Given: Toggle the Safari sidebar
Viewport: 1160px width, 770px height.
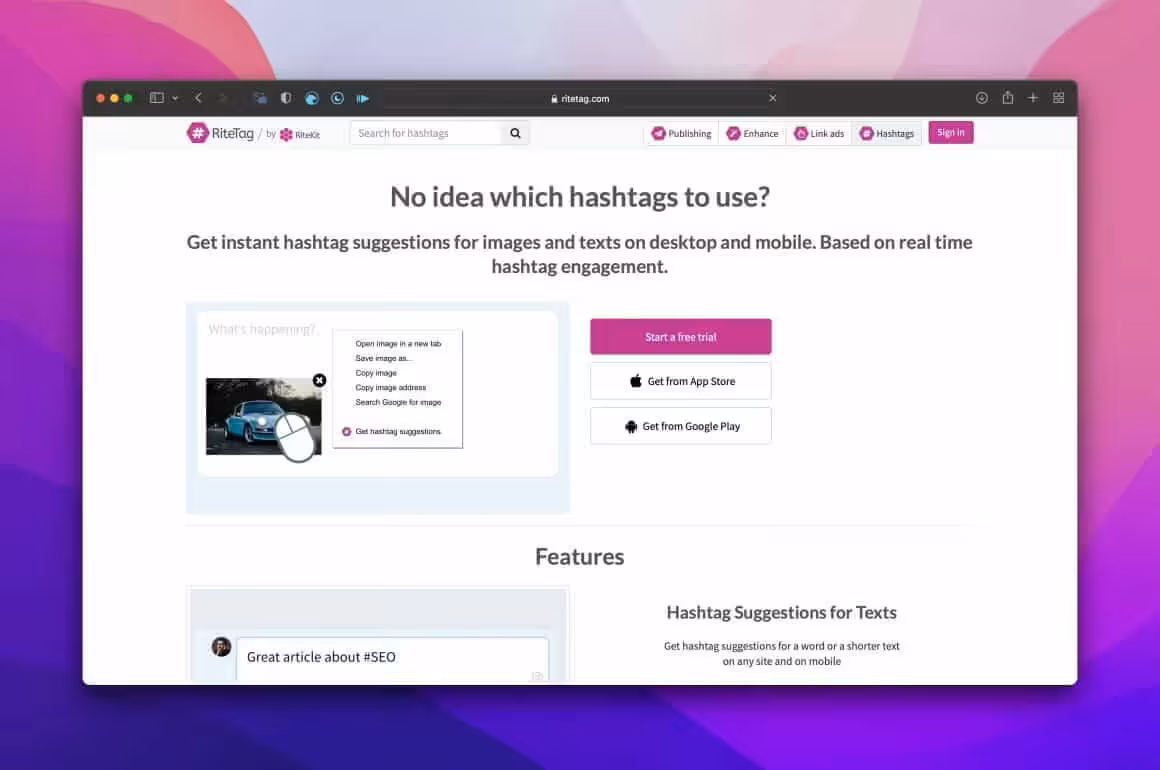Looking at the screenshot, I should pyautogui.click(x=156, y=98).
